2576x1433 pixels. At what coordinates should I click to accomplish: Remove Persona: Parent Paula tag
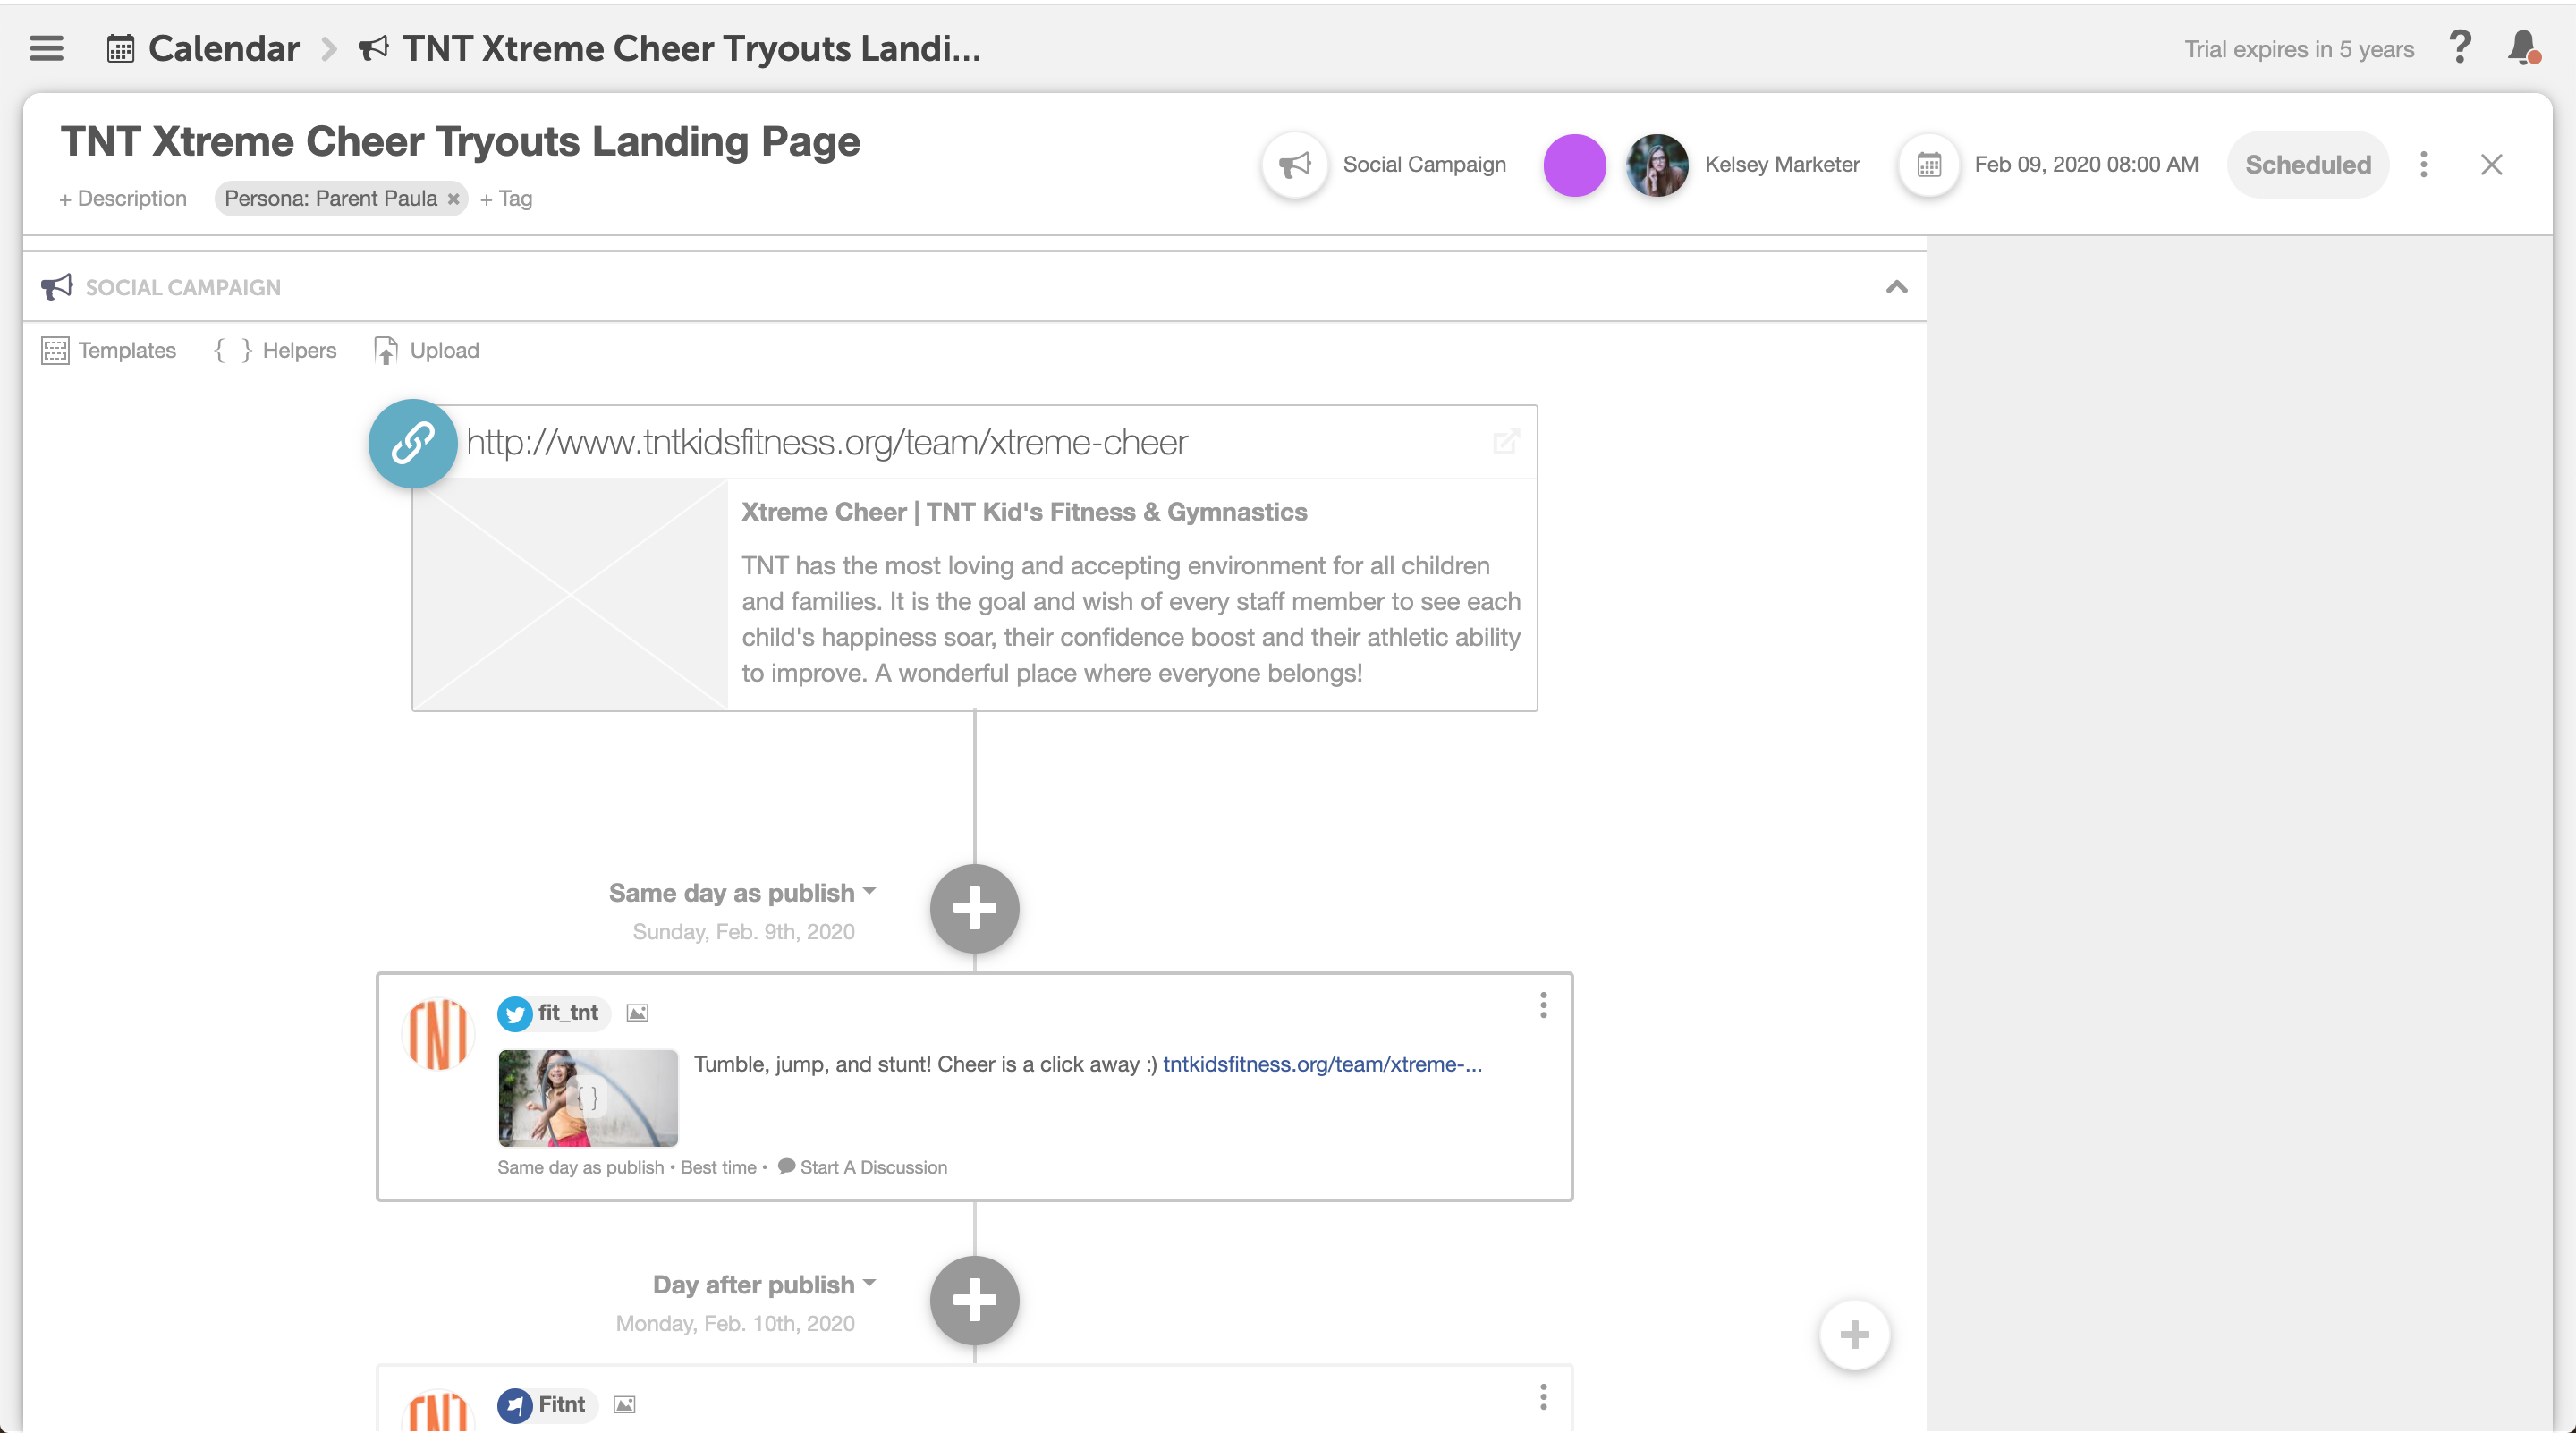[453, 199]
